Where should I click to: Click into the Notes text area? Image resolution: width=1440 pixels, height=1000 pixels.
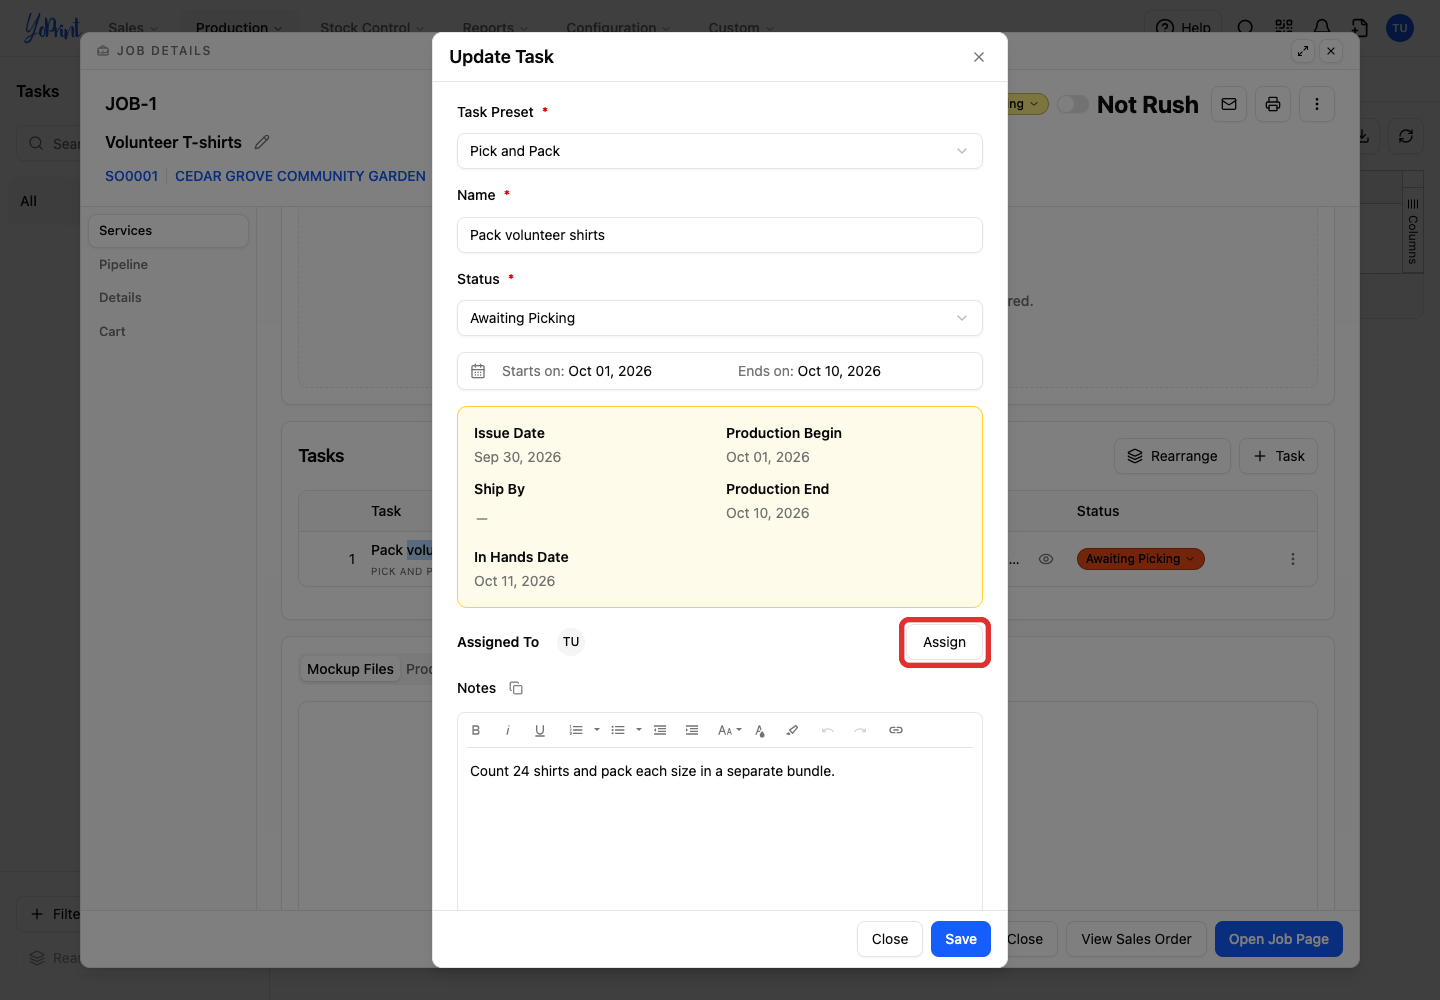point(720,830)
